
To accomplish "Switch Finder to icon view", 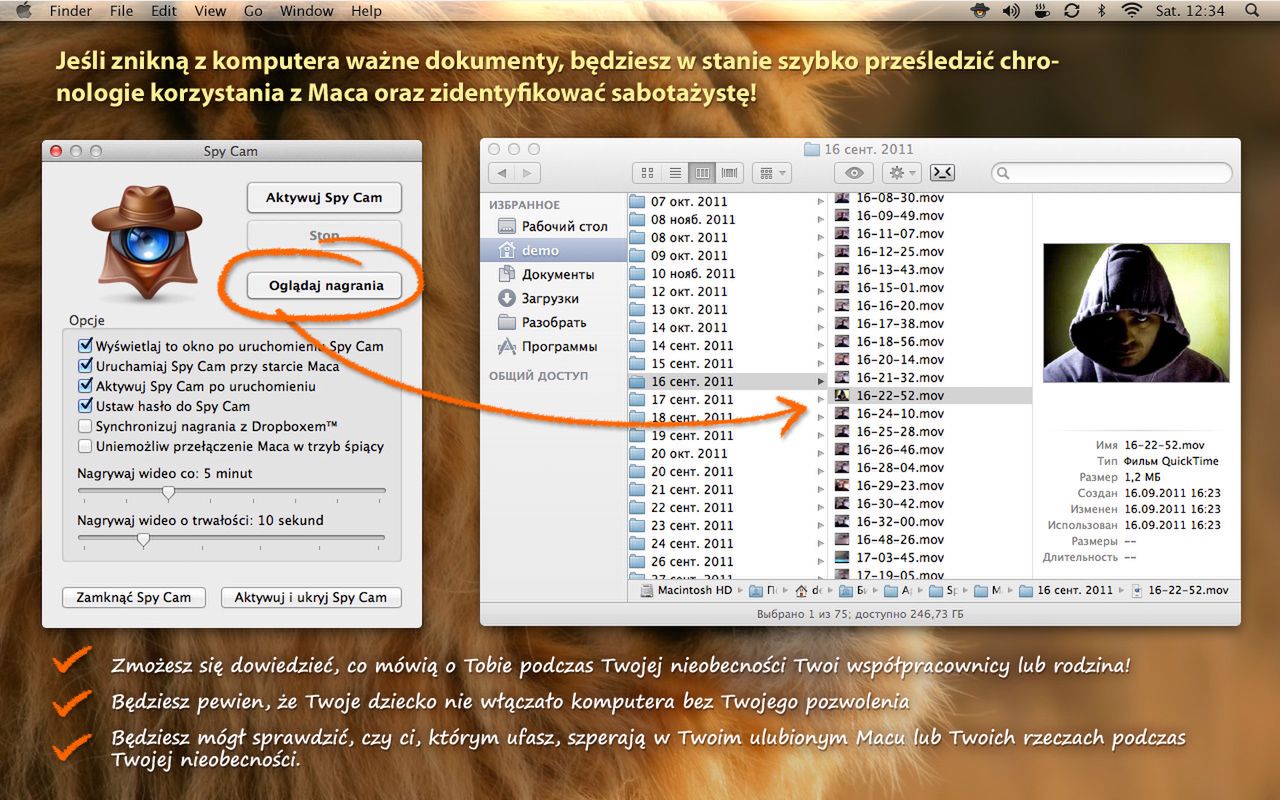I will [x=647, y=173].
